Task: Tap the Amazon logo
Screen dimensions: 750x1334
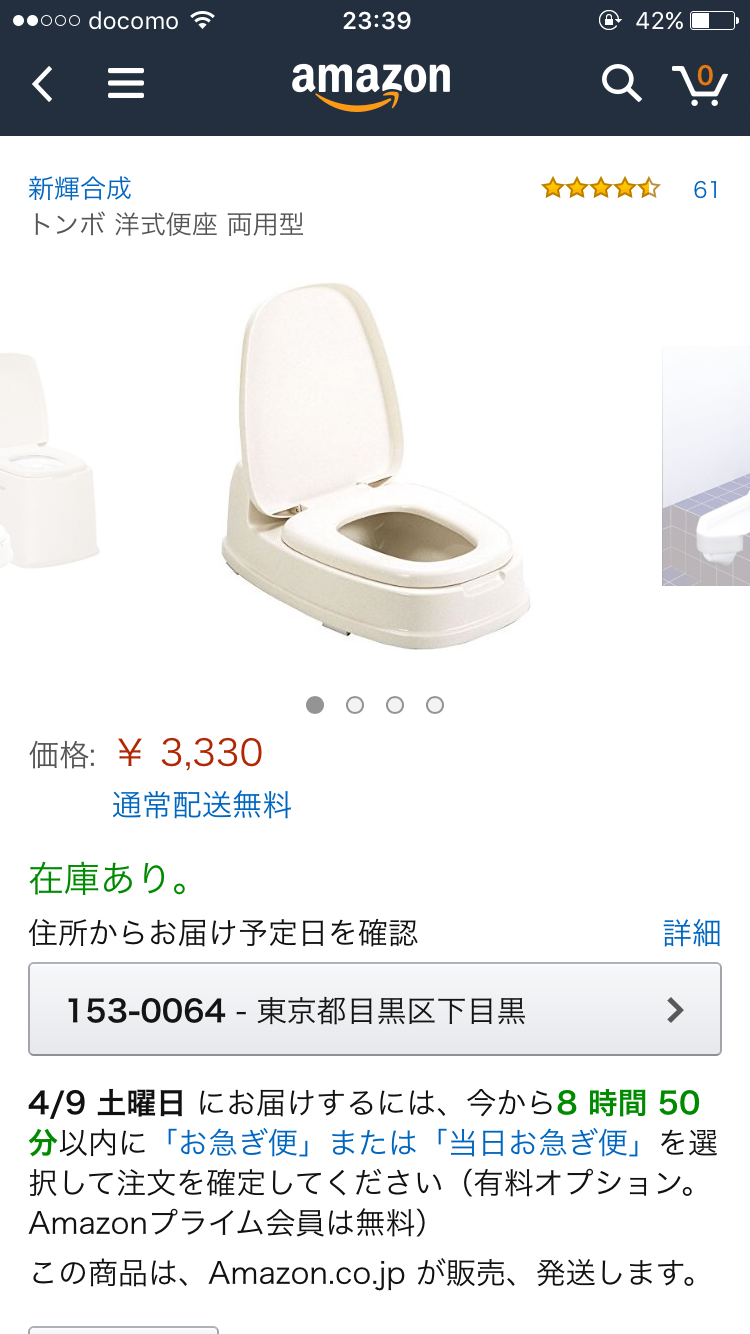Action: 371,86
